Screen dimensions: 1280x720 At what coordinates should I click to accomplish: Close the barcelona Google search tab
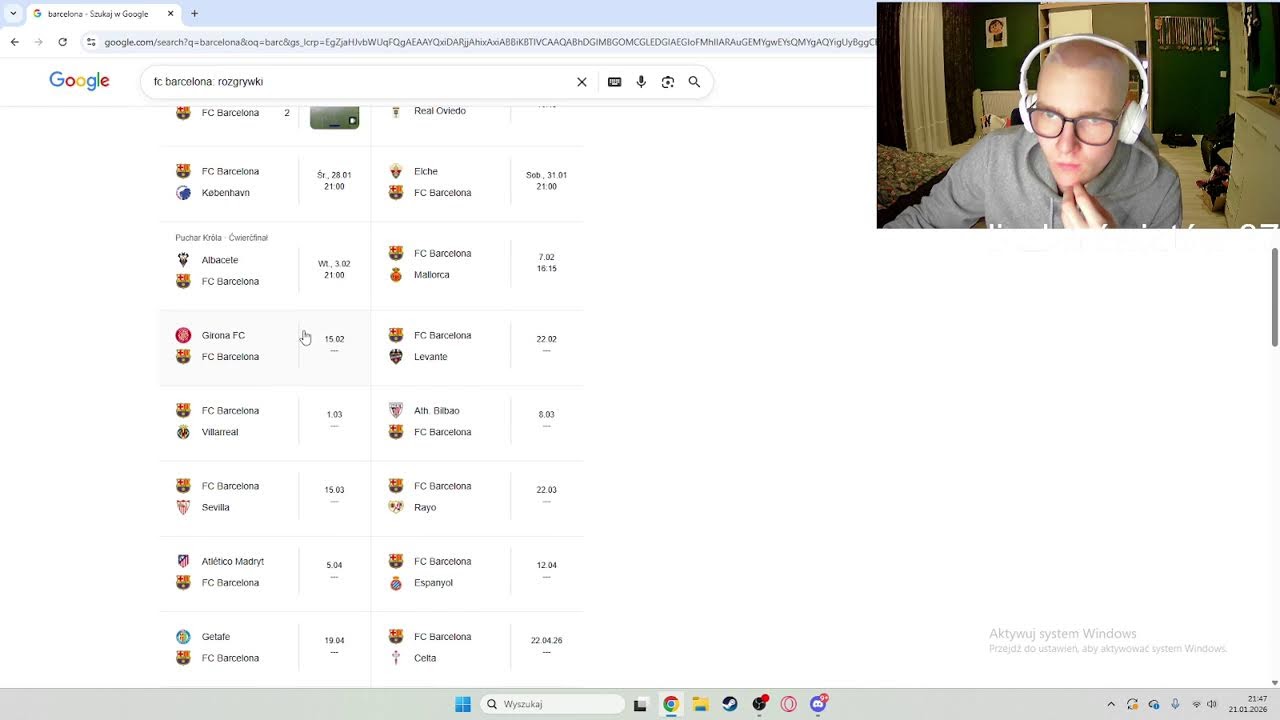pyautogui.click(x=170, y=14)
